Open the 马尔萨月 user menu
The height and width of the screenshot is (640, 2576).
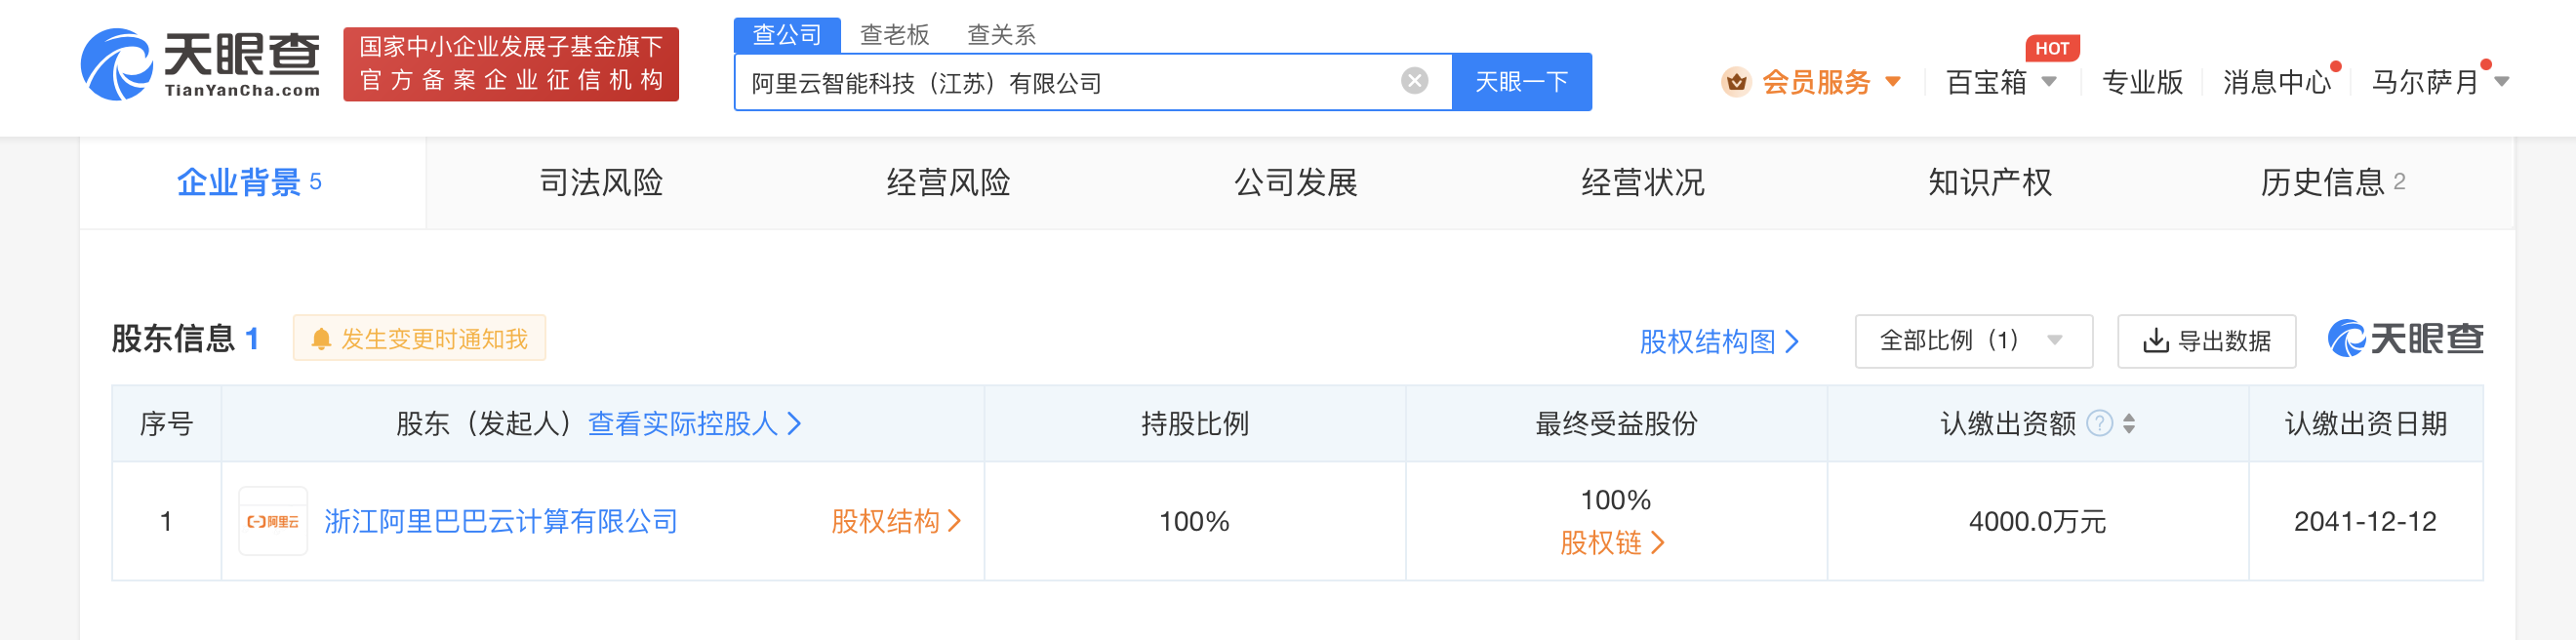[2441, 82]
